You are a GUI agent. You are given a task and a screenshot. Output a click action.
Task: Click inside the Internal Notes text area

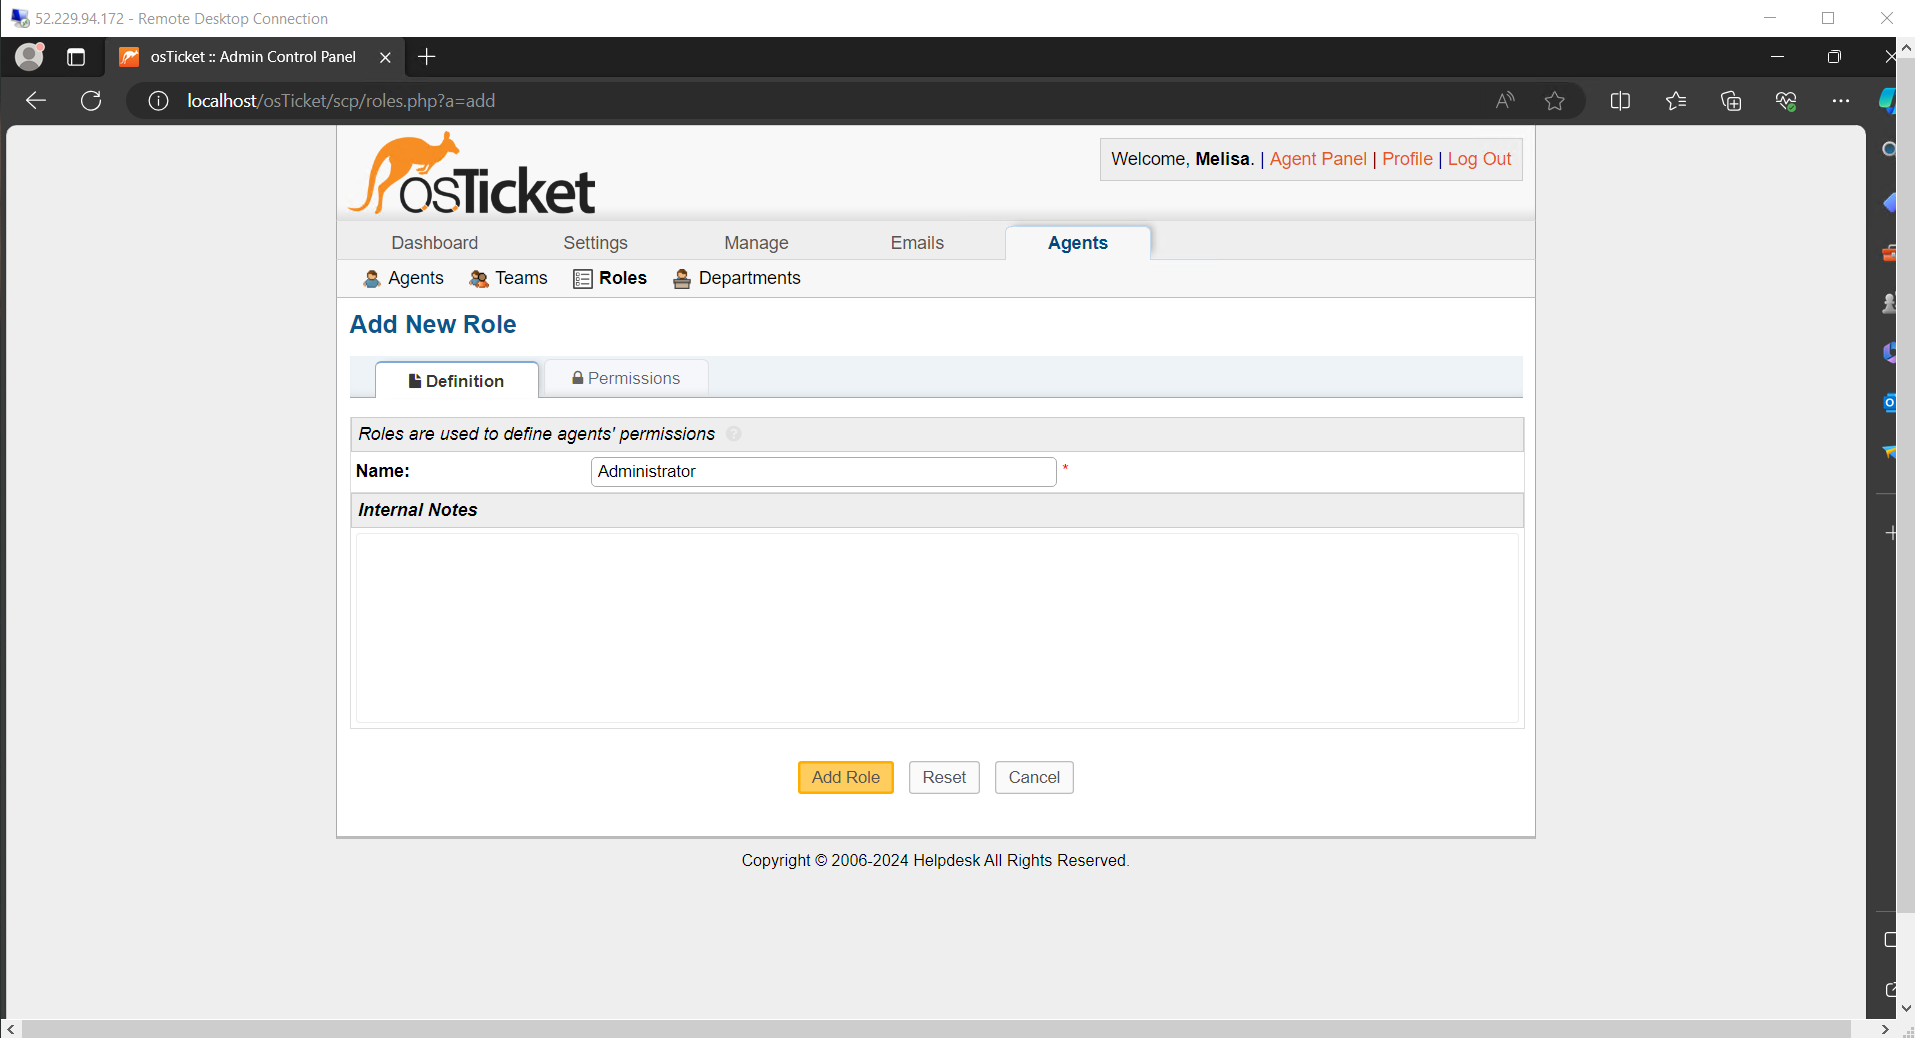tap(937, 628)
